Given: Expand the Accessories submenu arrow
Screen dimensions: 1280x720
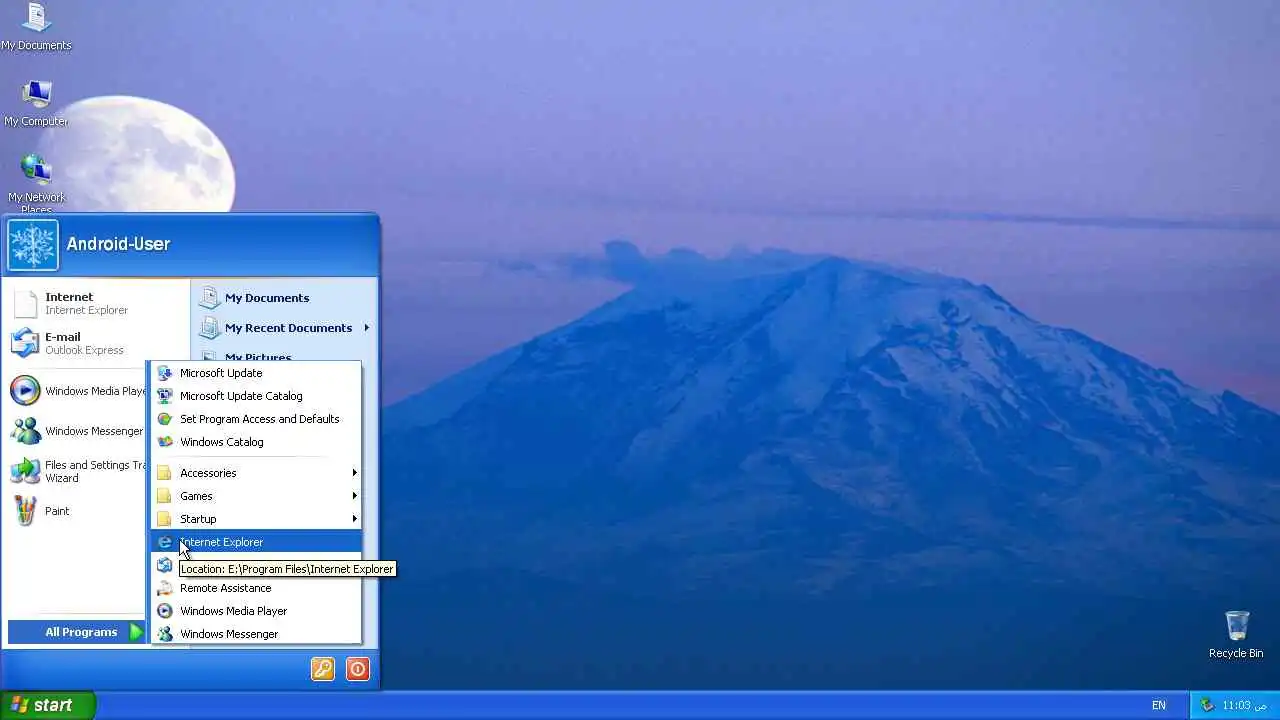Looking at the screenshot, I should [354, 473].
